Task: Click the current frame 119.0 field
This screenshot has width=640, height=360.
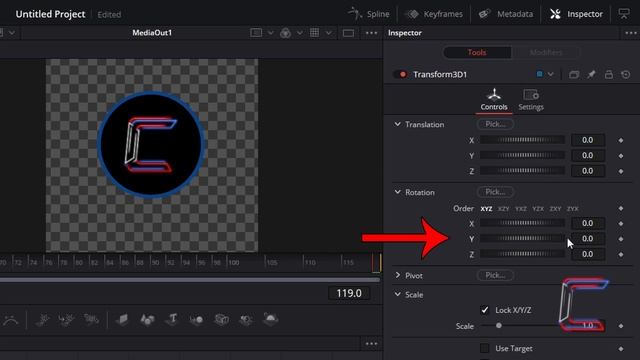Action: tap(349, 293)
